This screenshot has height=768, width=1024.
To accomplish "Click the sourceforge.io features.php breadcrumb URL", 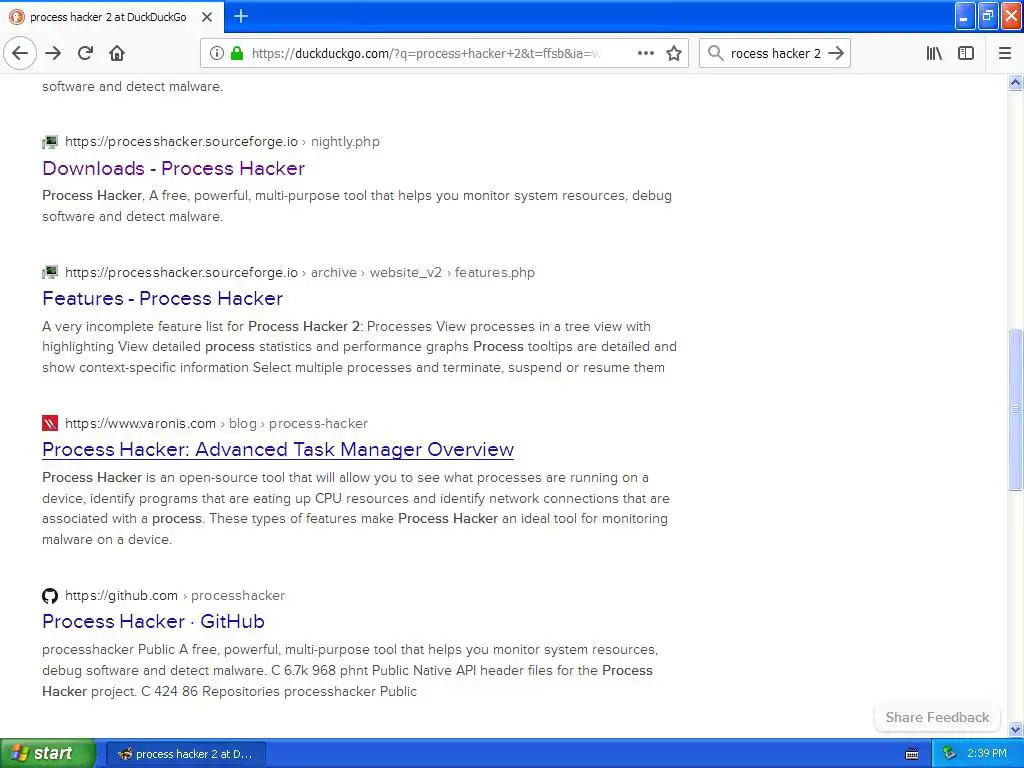I will [300, 272].
